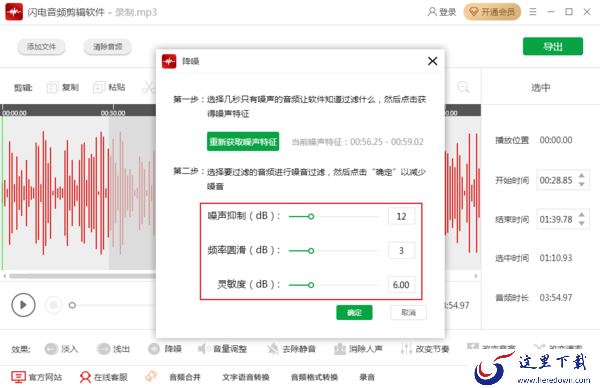Image resolution: width=600 pixels, height=388 pixels.
Task: Open the 文字语音转换 tool
Action: pyautogui.click(x=246, y=377)
